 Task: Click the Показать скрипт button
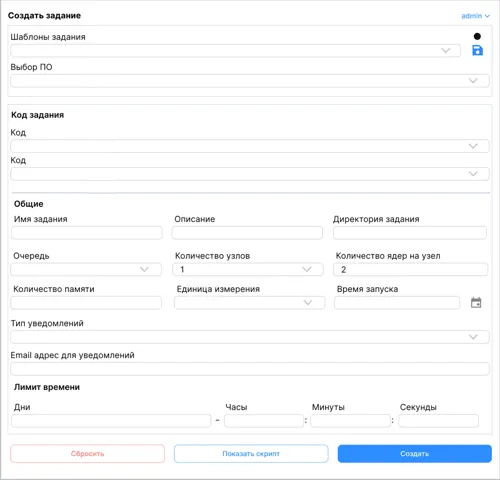click(251, 453)
